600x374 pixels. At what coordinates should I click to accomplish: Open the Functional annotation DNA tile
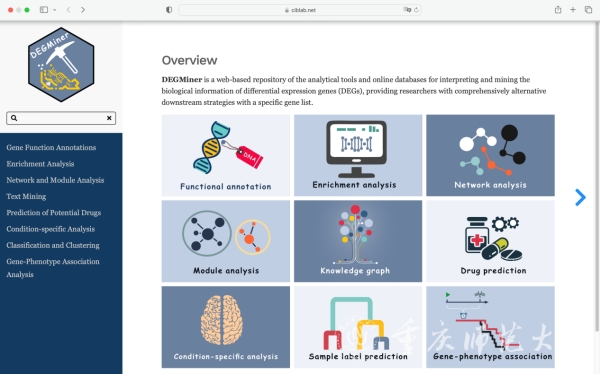pyautogui.click(x=225, y=155)
